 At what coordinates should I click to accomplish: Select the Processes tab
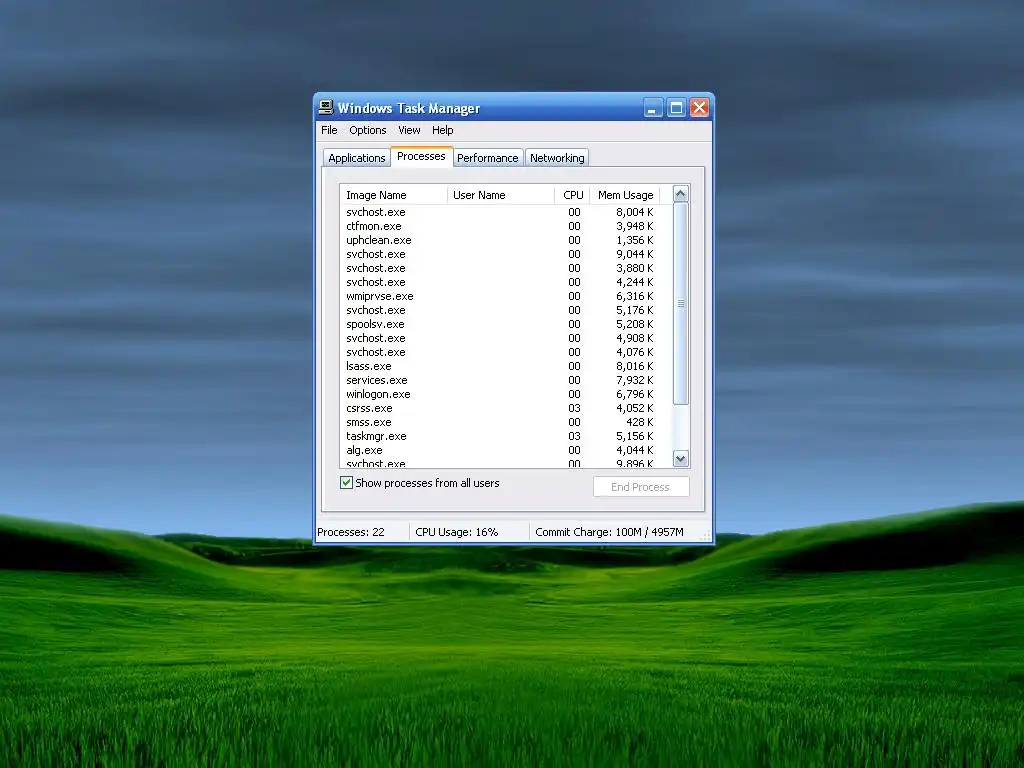click(421, 156)
